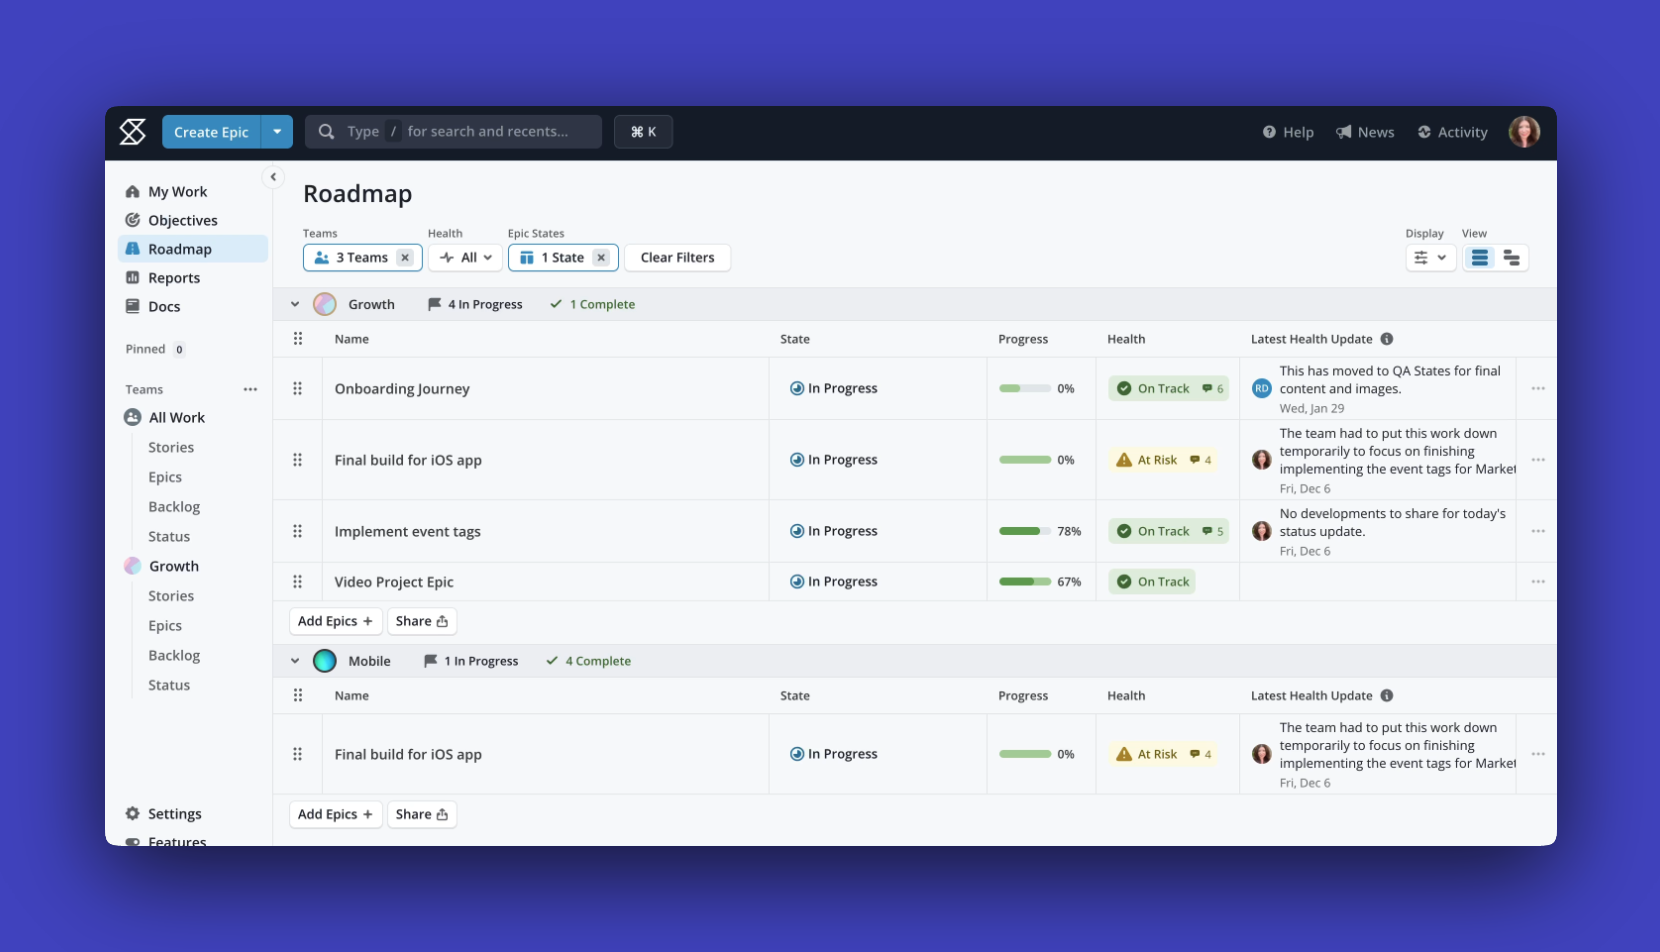This screenshot has height=952, width=1660.
Task: Open the Help menu icon
Action: click(1268, 131)
